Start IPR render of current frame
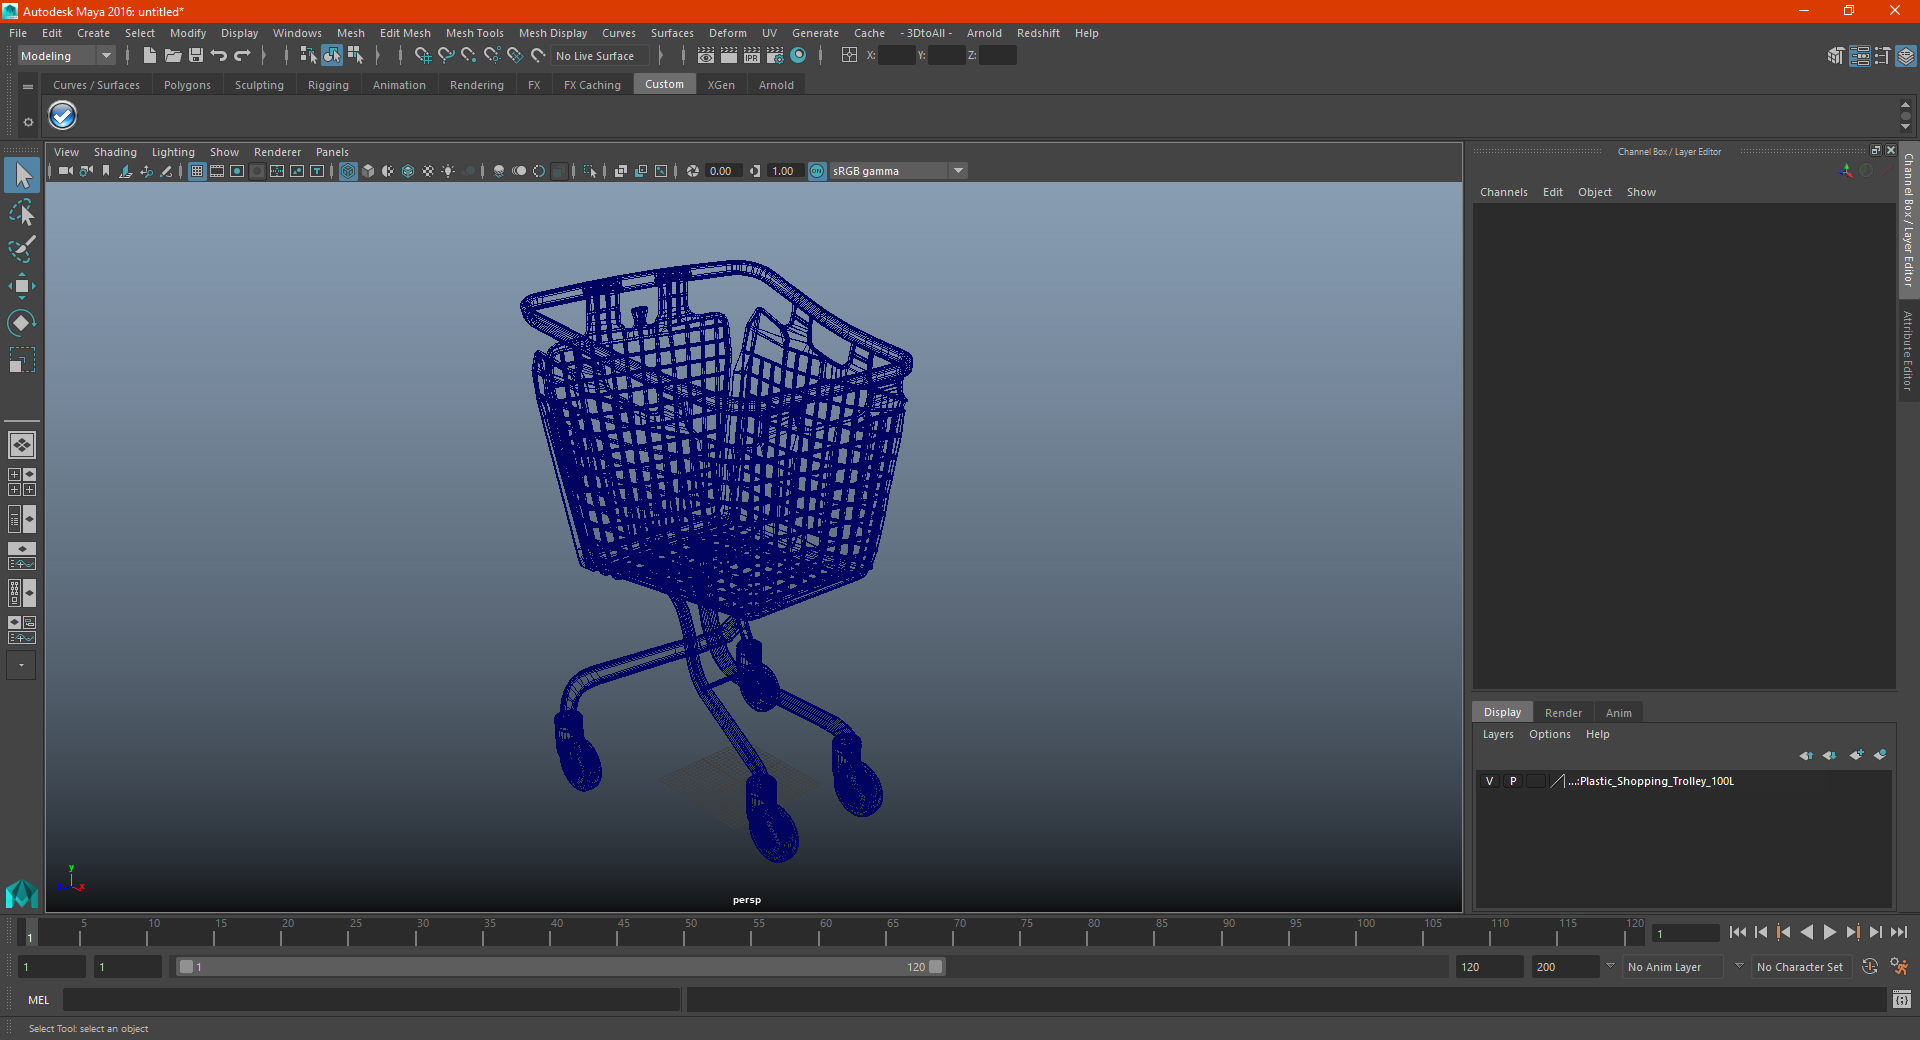 752,56
